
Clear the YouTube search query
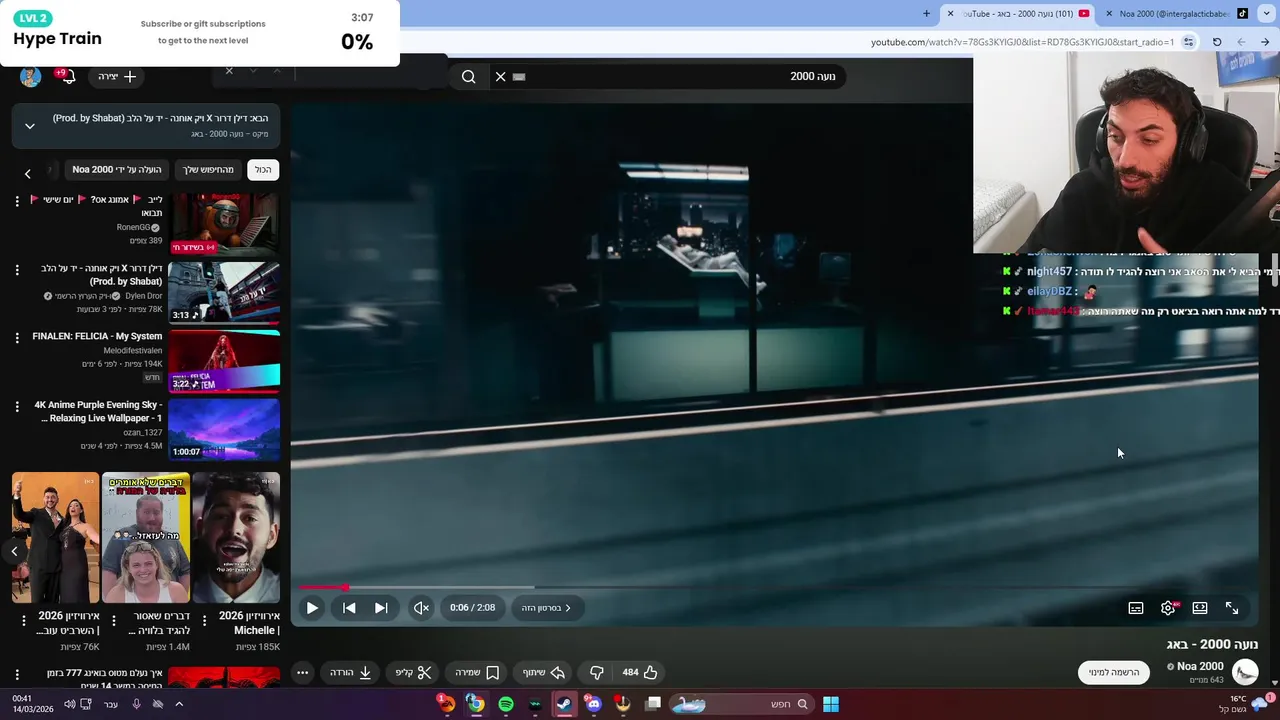tap(501, 77)
